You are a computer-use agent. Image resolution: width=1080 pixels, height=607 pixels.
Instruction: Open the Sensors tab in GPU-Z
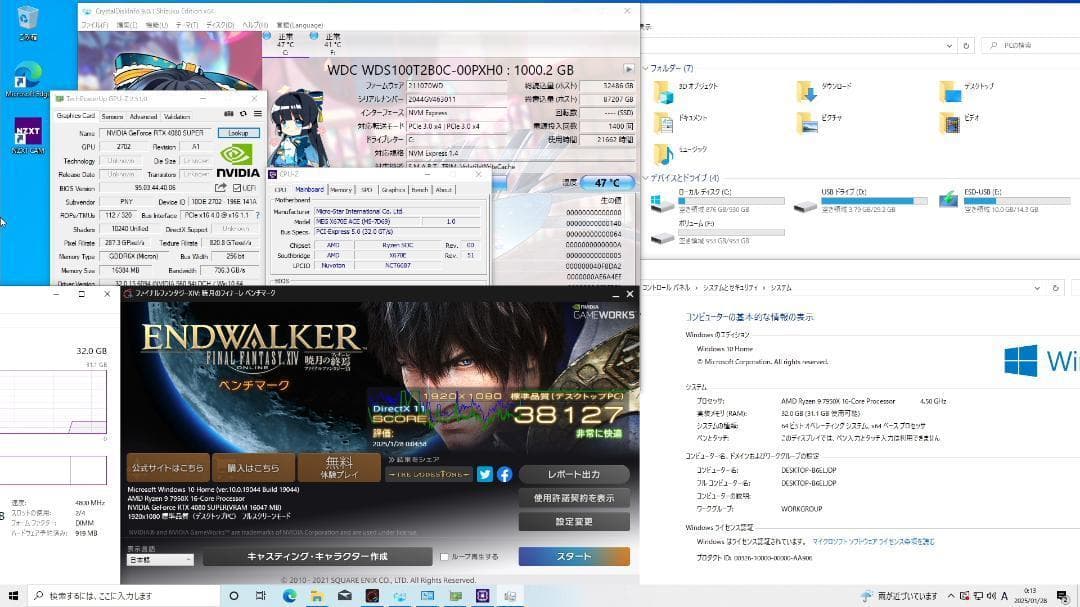[113, 116]
